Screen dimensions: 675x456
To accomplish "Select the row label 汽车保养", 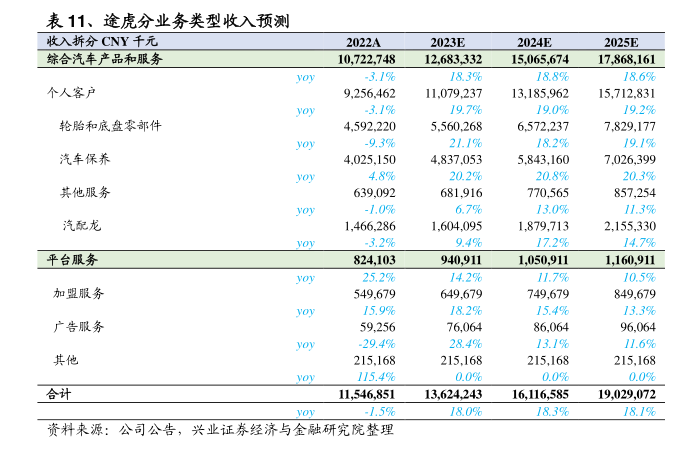I will point(85,159).
